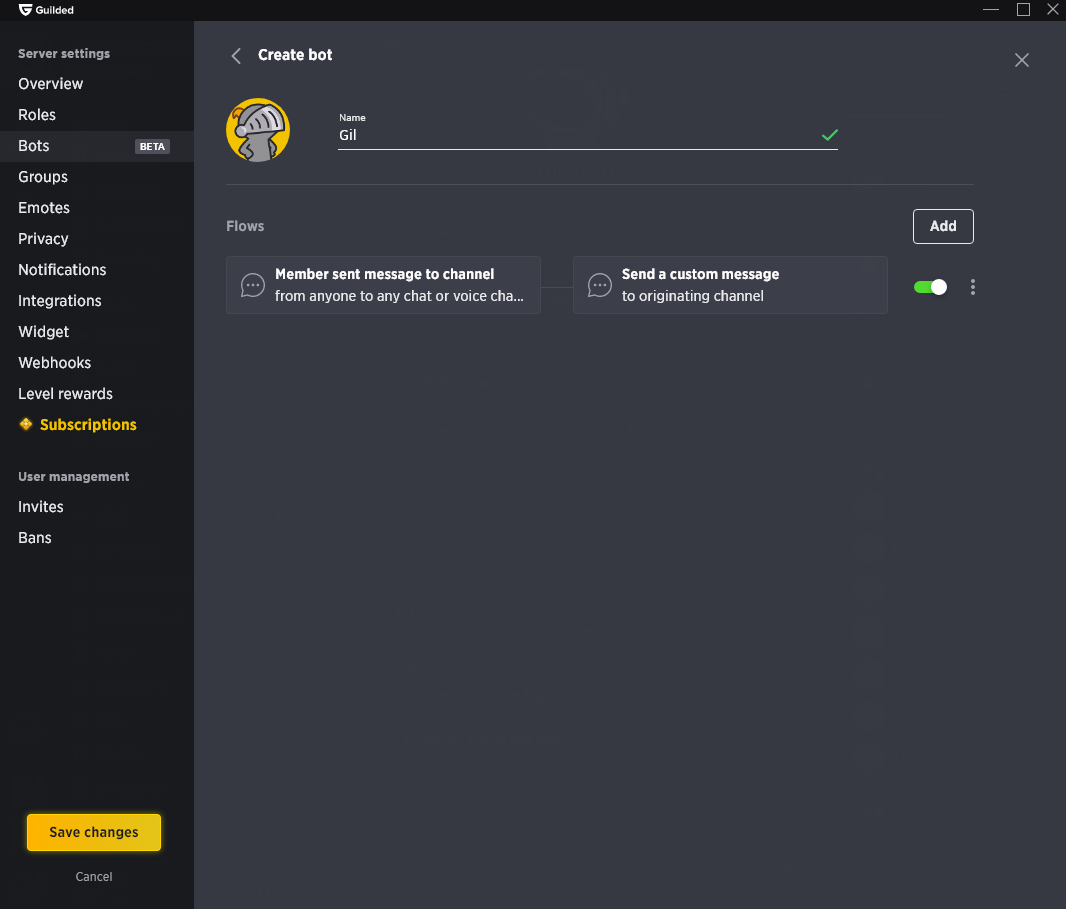This screenshot has width=1066, height=909.
Task: Minimize the Guilded window
Action: (991, 10)
